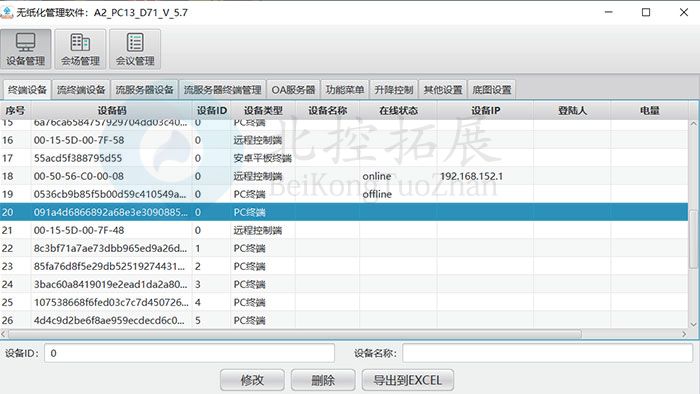Click device ID 5 in row 26
700x394 pixels.
click(198, 320)
